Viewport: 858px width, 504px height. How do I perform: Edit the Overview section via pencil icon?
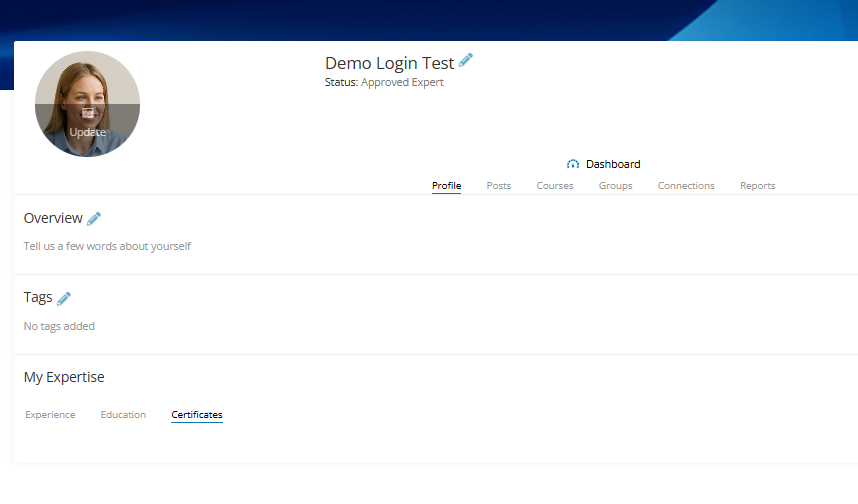pyautogui.click(x=94, y=219)
